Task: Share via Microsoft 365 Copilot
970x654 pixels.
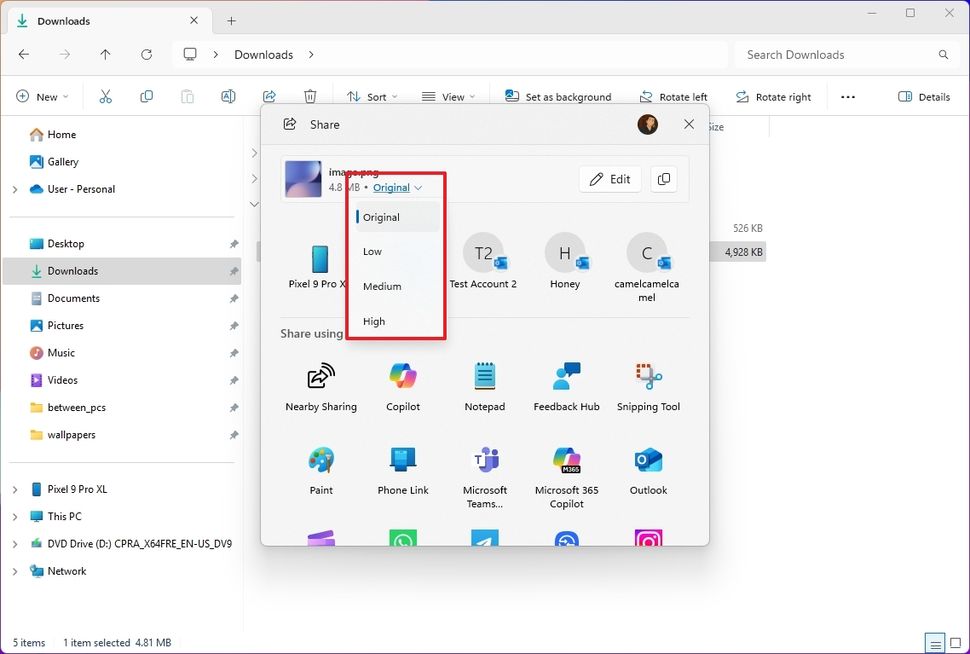Action: (x=565, y=470)
